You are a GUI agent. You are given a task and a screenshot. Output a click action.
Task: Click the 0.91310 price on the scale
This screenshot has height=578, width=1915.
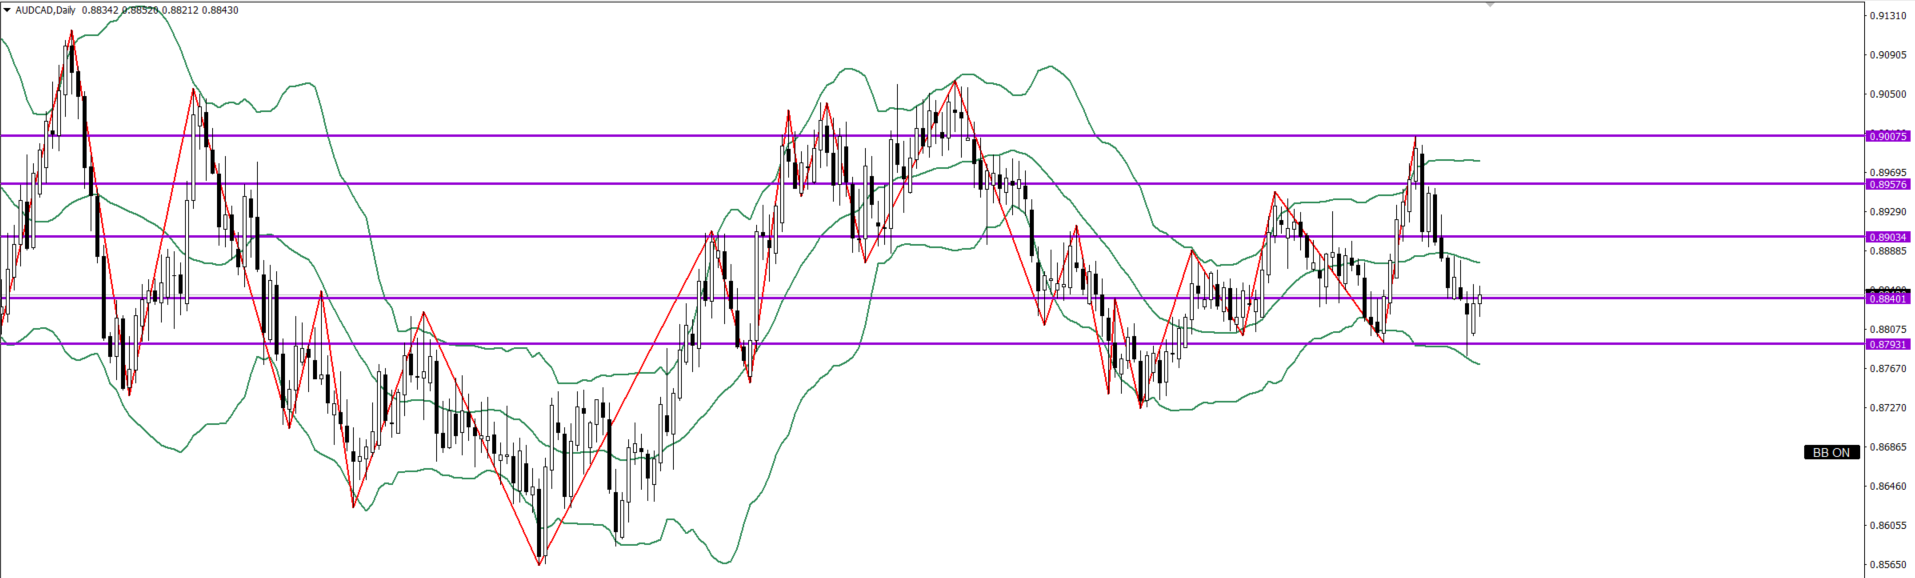pos(1888,16)
